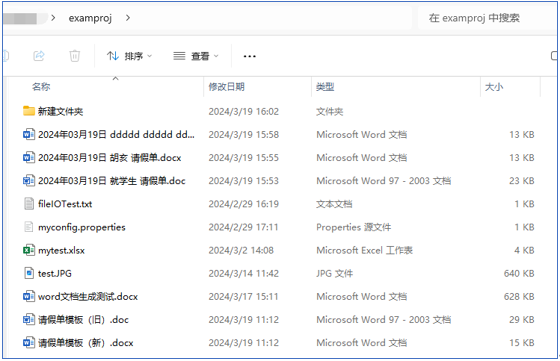This screenshot has height=361, width=560.
Task: Sort by 修改日期 column header
Action: coord(226,87)
